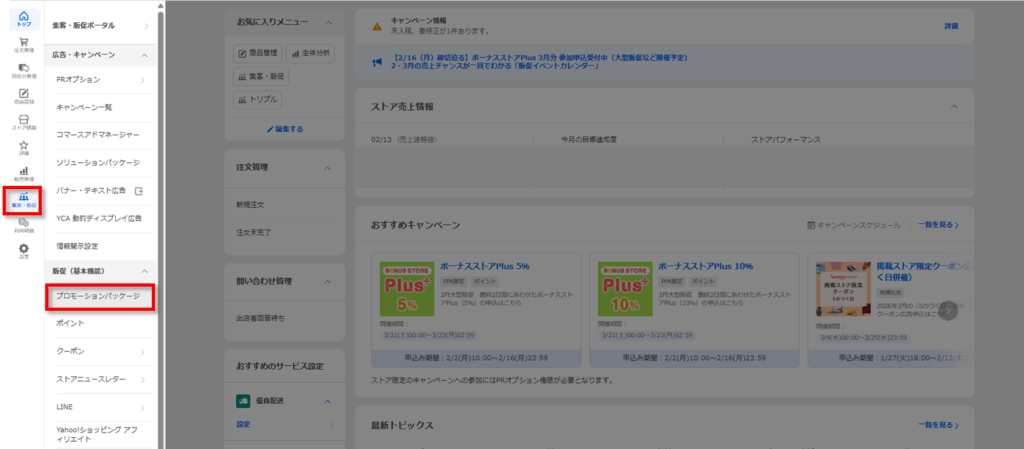Open 問合せ管理 chat icon in sidebar

click(x=24, y=70)
